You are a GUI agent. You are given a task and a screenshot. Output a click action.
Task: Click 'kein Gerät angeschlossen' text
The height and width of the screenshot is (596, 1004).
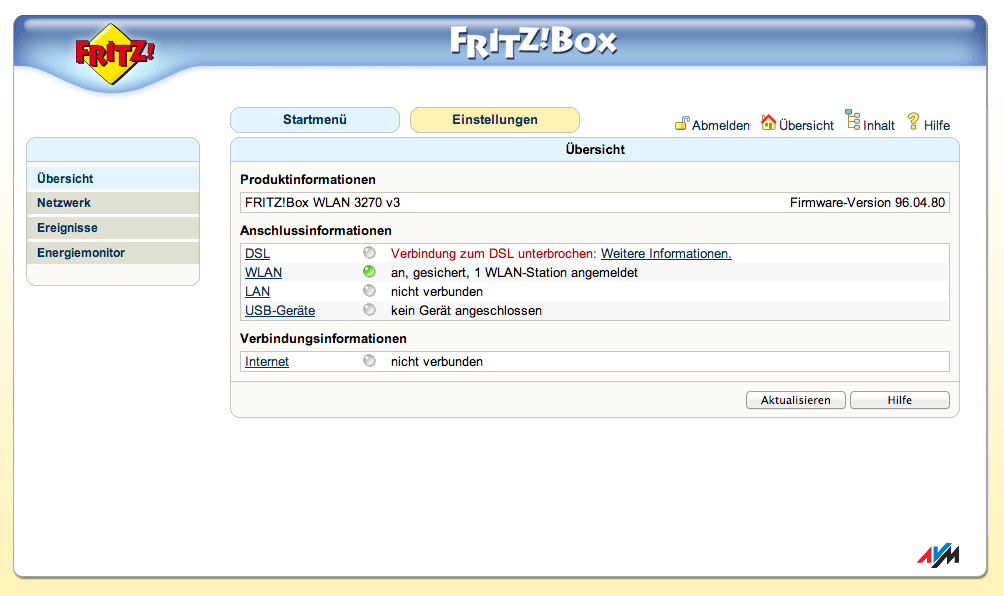(466, 310)
